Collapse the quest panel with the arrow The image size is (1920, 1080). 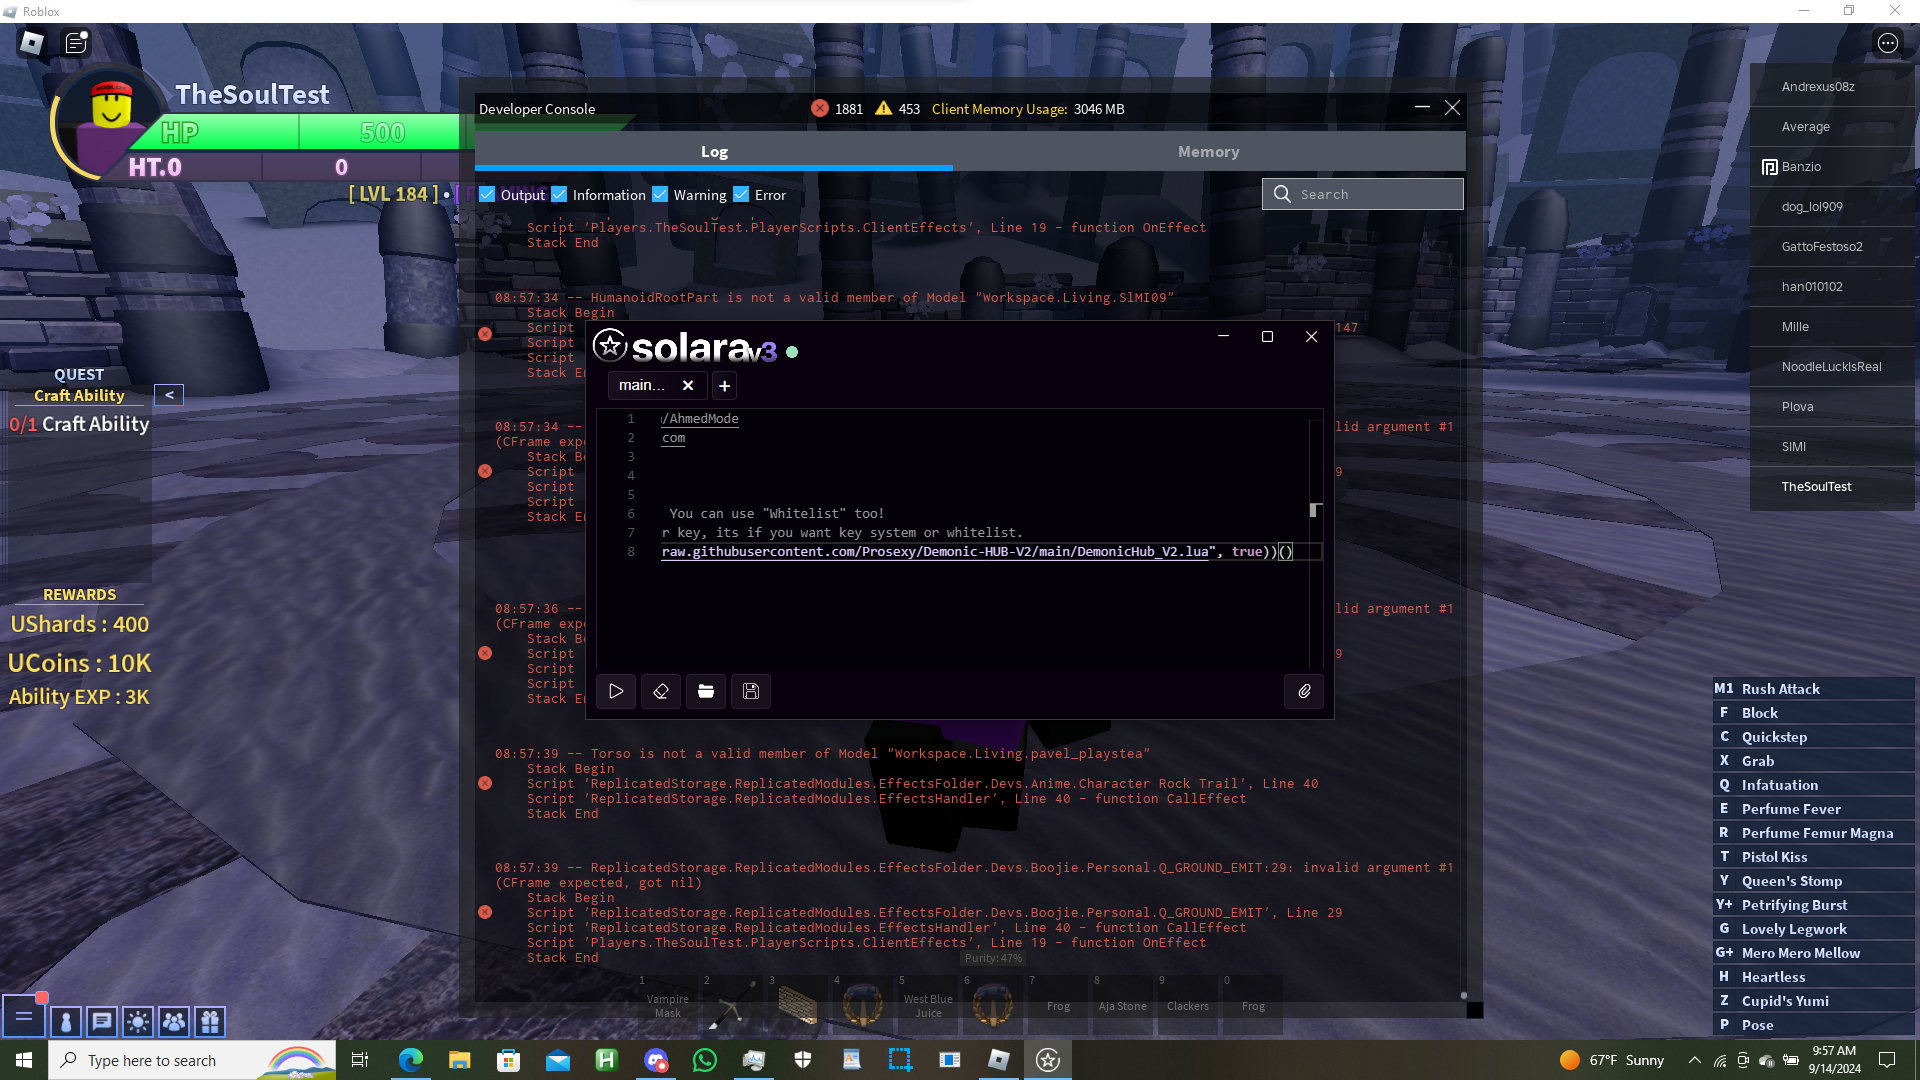[169, 395]
